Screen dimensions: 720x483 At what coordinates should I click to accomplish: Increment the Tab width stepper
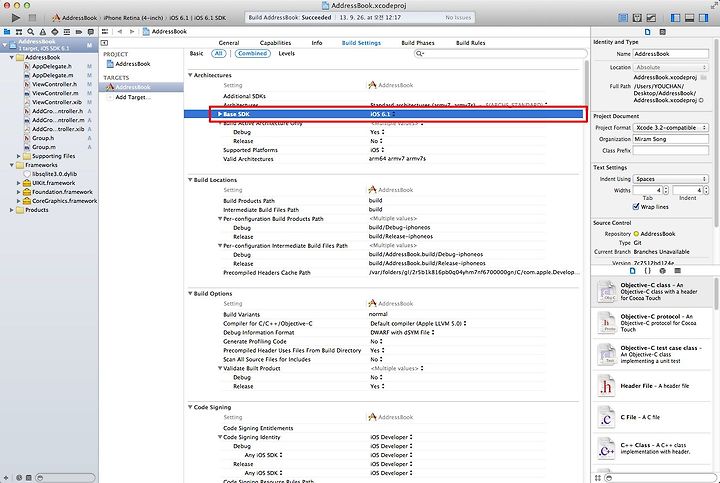tap(665, 188)
